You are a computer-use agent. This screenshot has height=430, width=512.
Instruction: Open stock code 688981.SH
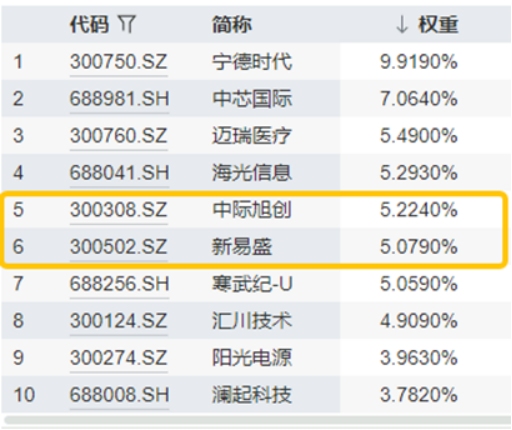119,99
